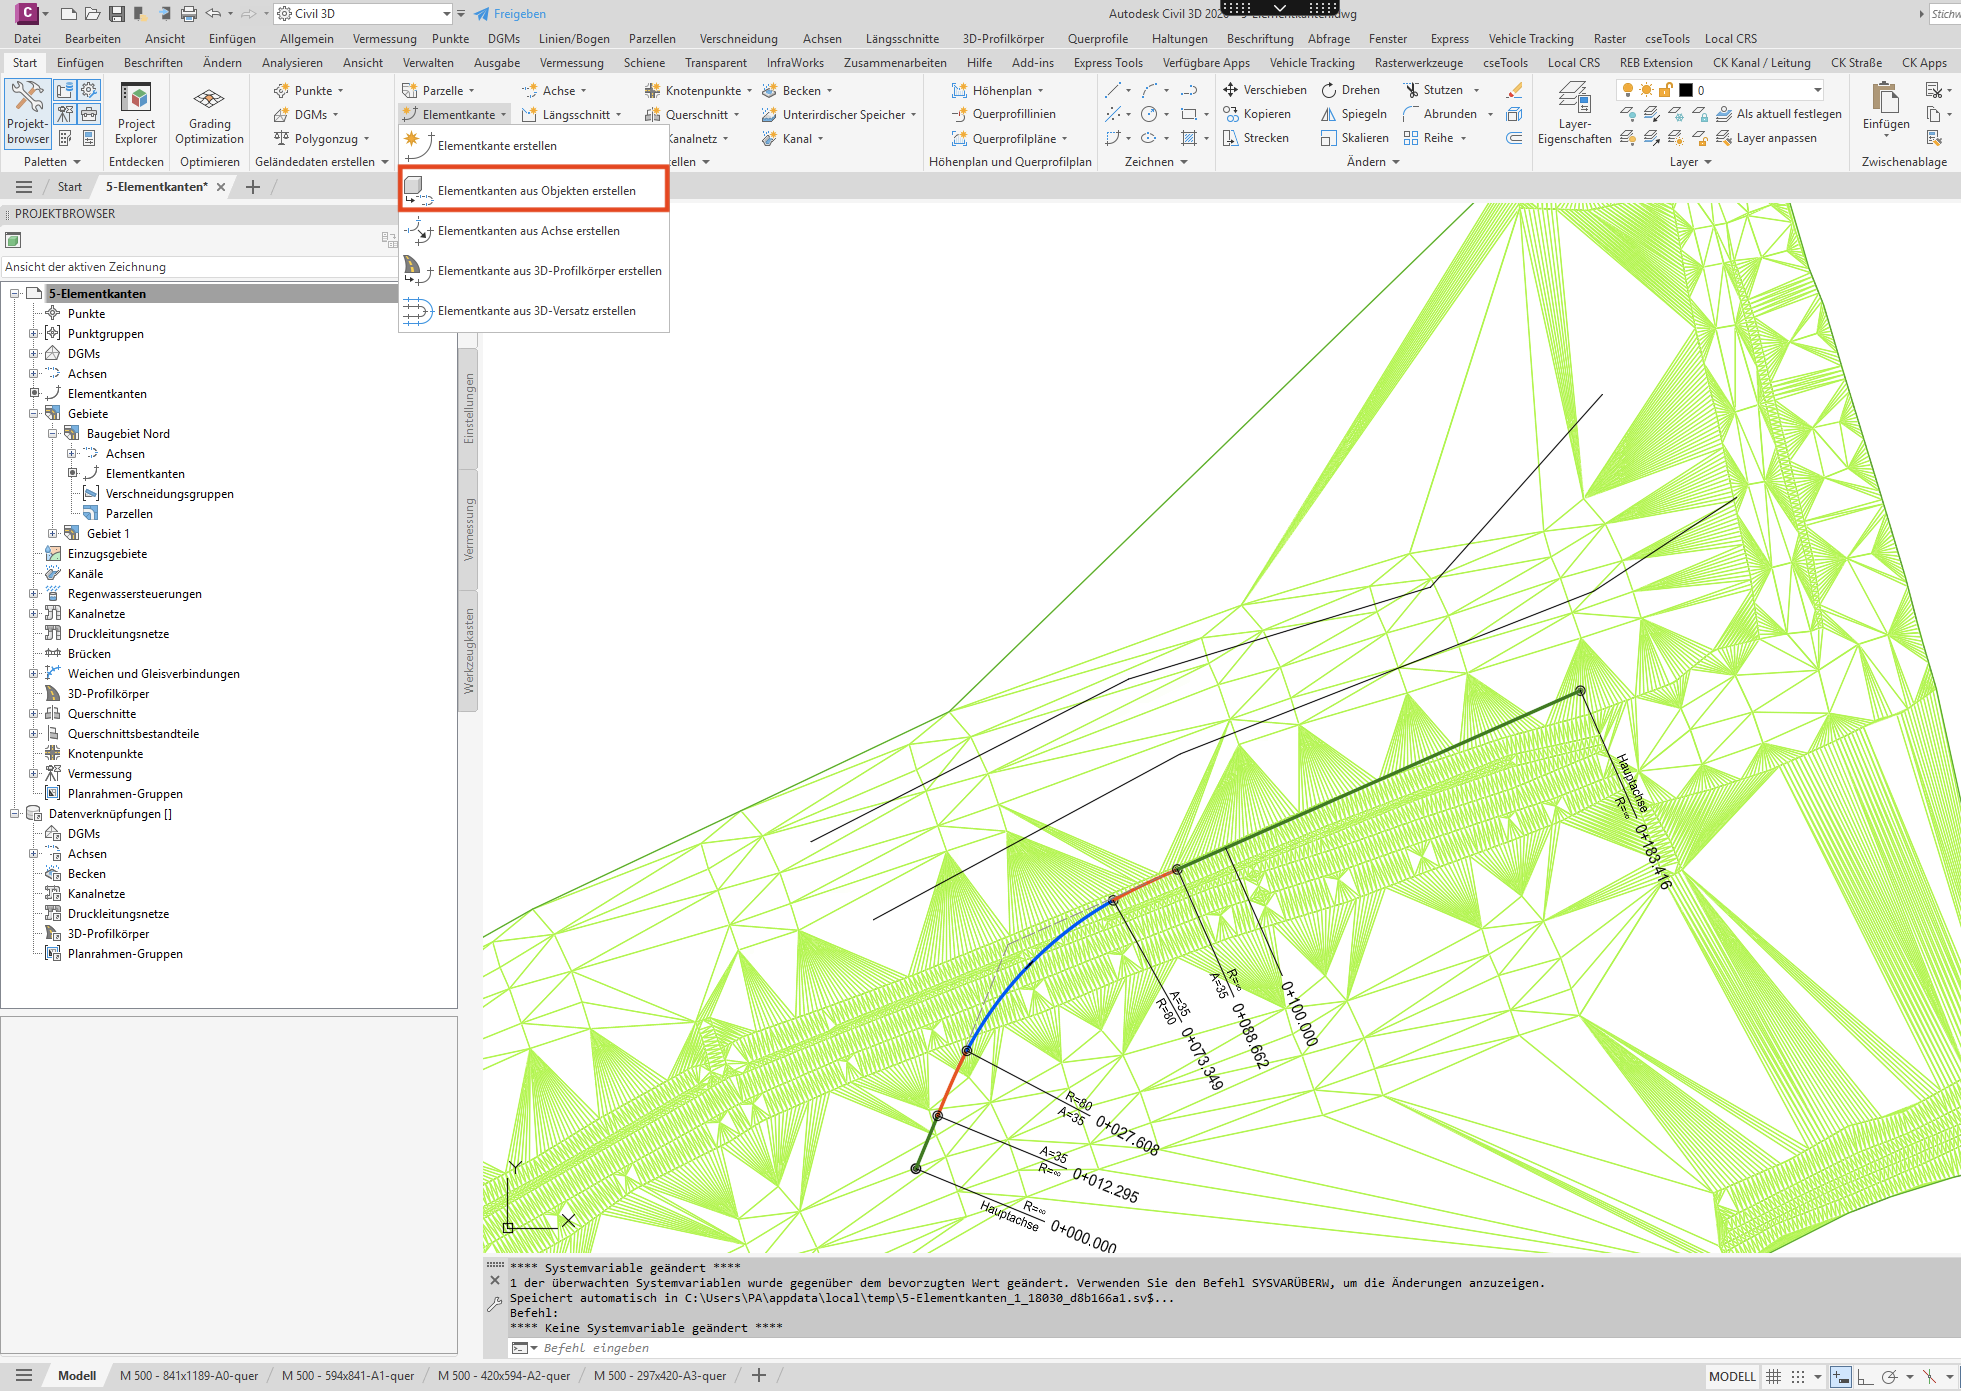Image resolution: width=1961 pixels, height=1391 pixels.
Task: Click the green icon in Projektbrowser toolbar
Action: (x=13, y=240)
